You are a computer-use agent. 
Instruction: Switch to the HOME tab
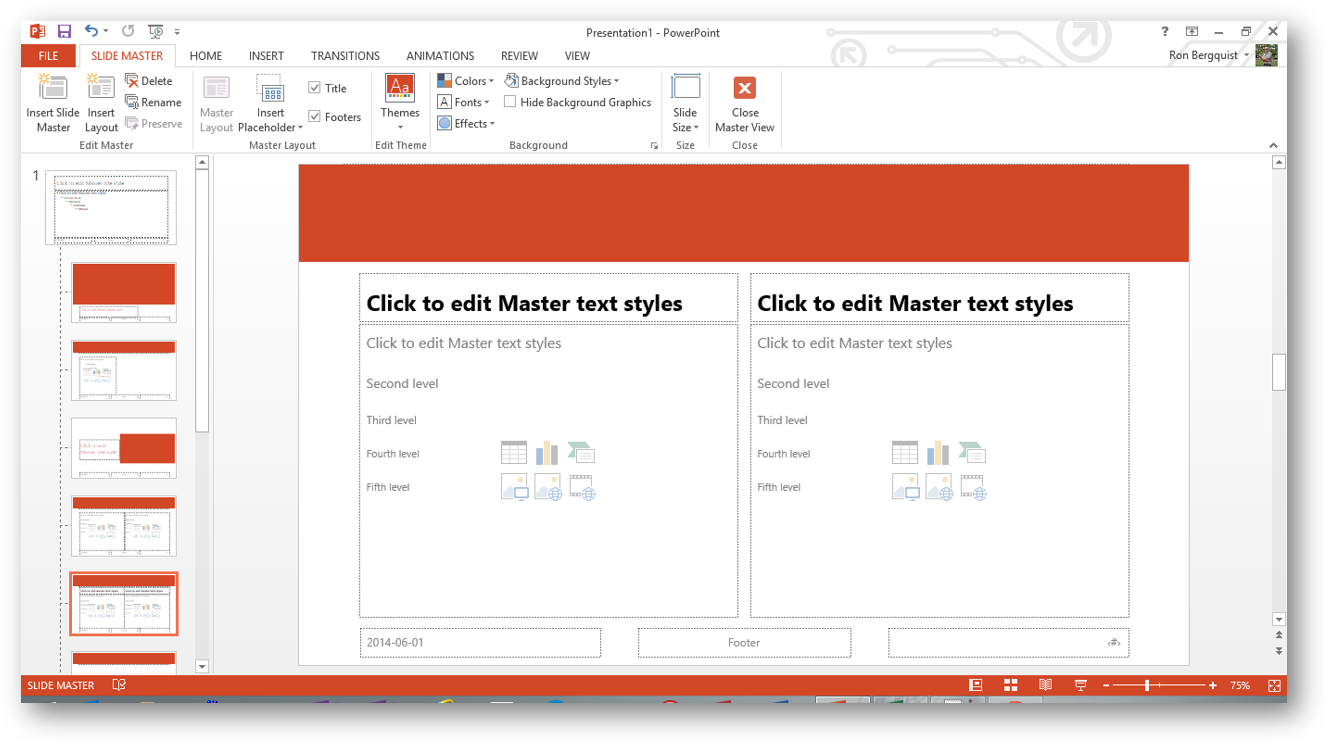[x=206, y=56]
